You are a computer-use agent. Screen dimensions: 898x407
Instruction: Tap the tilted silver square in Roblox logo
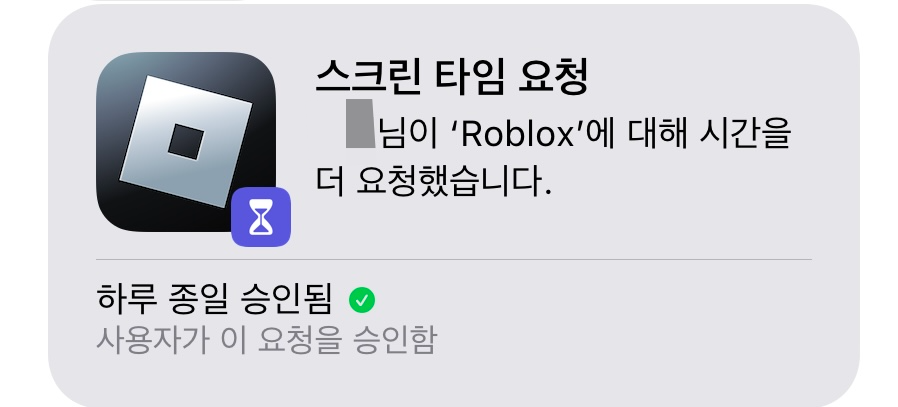click(186, 141)
